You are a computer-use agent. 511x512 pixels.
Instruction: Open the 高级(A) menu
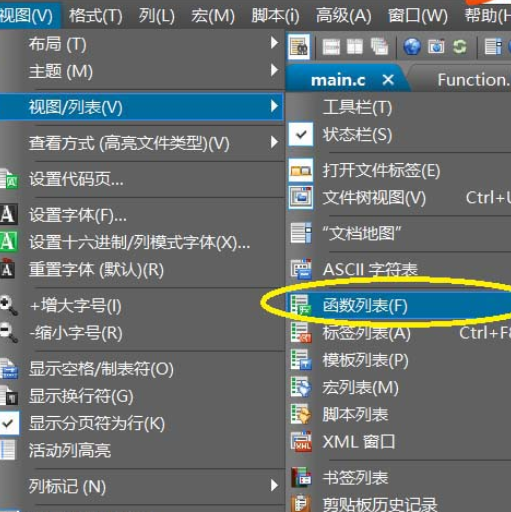tap(344, 15)
